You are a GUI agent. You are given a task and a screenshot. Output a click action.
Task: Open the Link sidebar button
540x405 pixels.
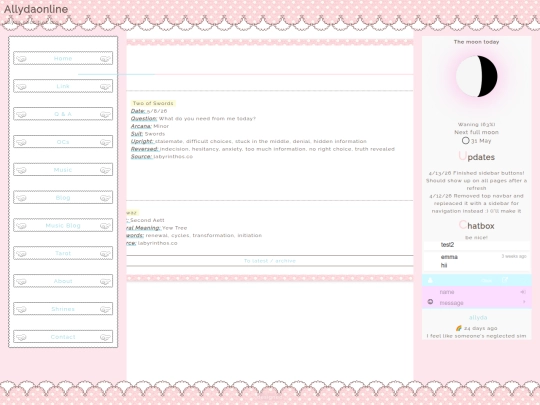pos(63,86)
